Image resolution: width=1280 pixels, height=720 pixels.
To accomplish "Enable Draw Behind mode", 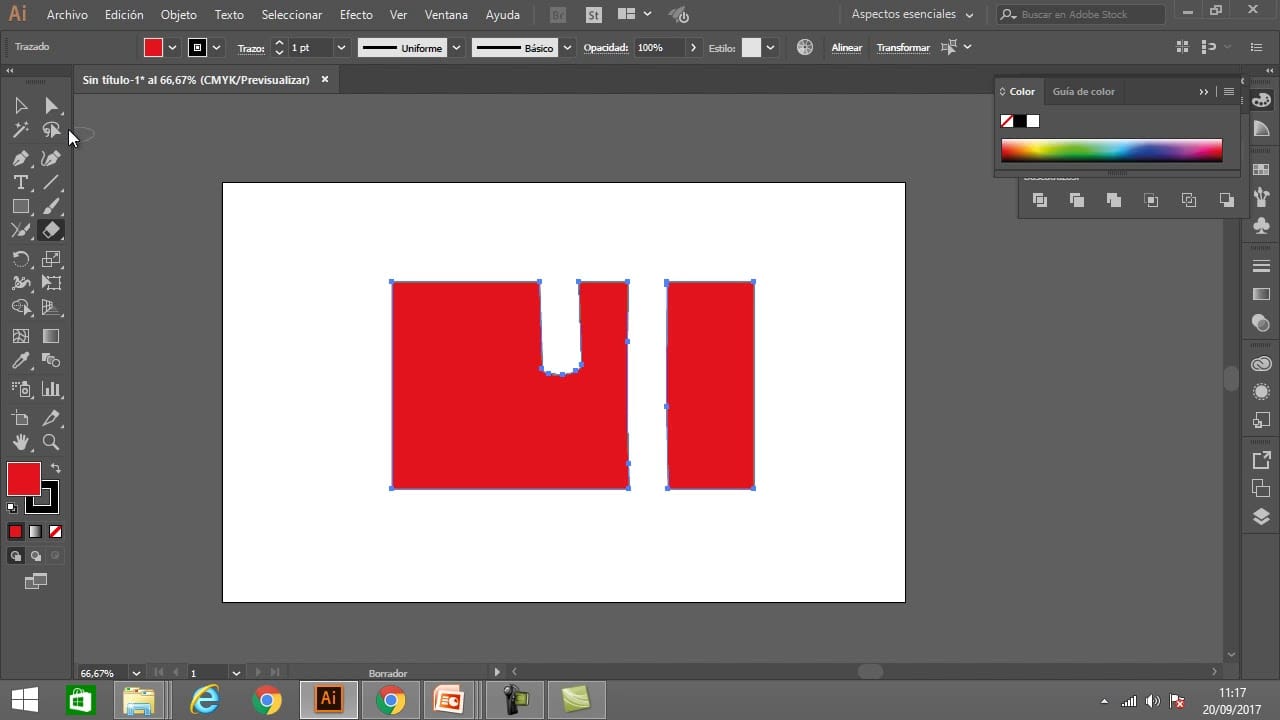I will 35,556.
